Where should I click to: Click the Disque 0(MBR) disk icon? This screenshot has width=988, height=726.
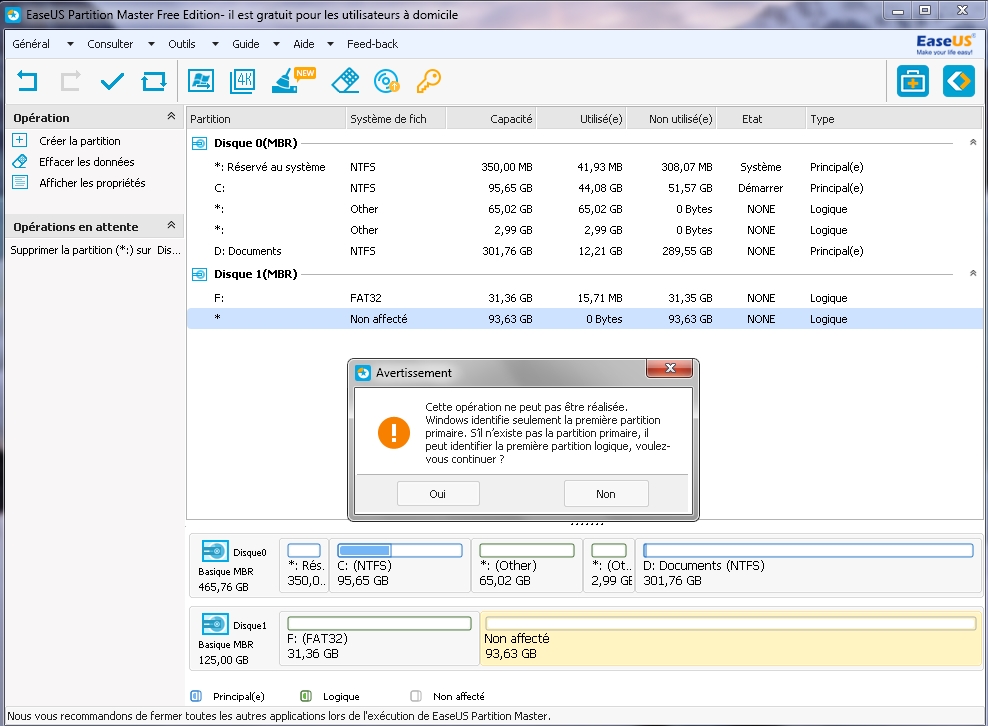tap(199, 143)
